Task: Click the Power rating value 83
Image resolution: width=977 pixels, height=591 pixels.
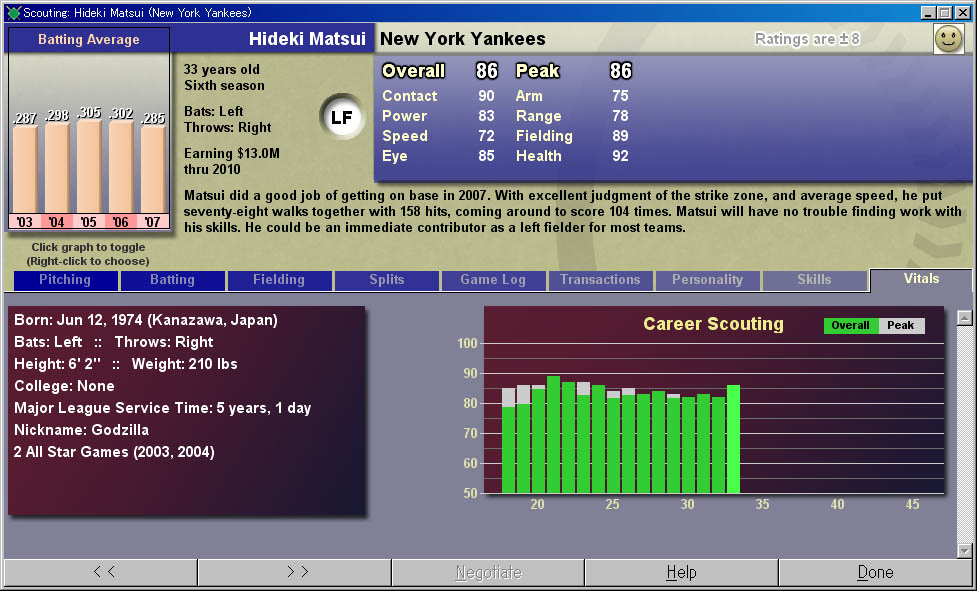Action: click(x=487, y=116)
